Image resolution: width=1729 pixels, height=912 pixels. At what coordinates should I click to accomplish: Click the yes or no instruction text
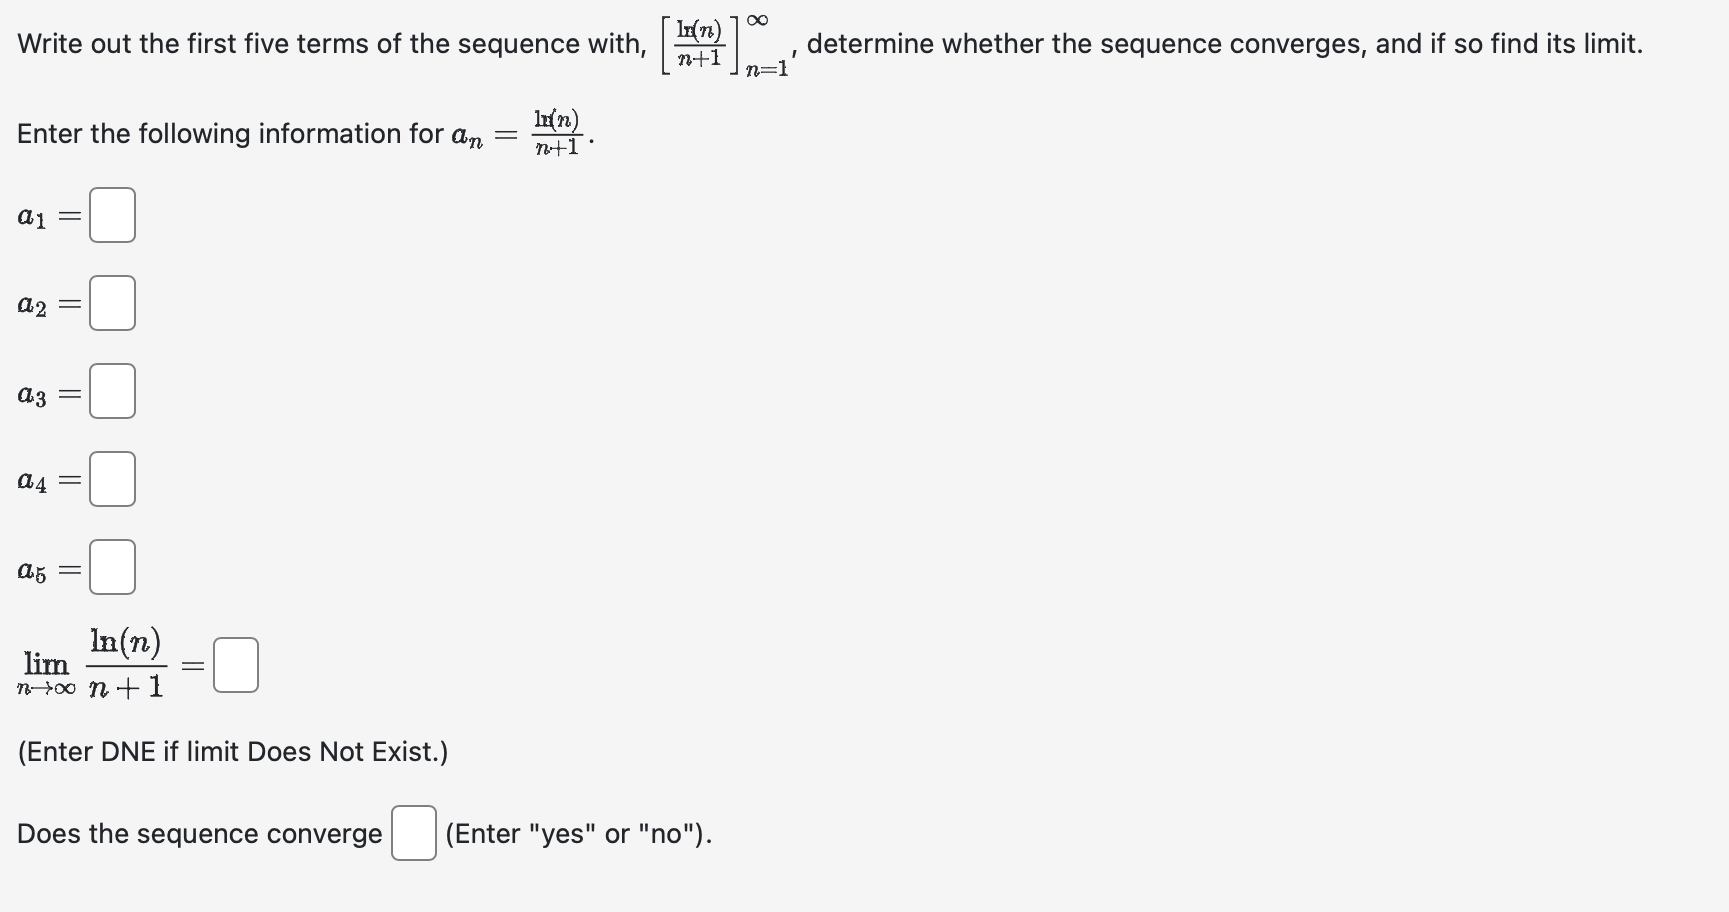click(577, 832)
